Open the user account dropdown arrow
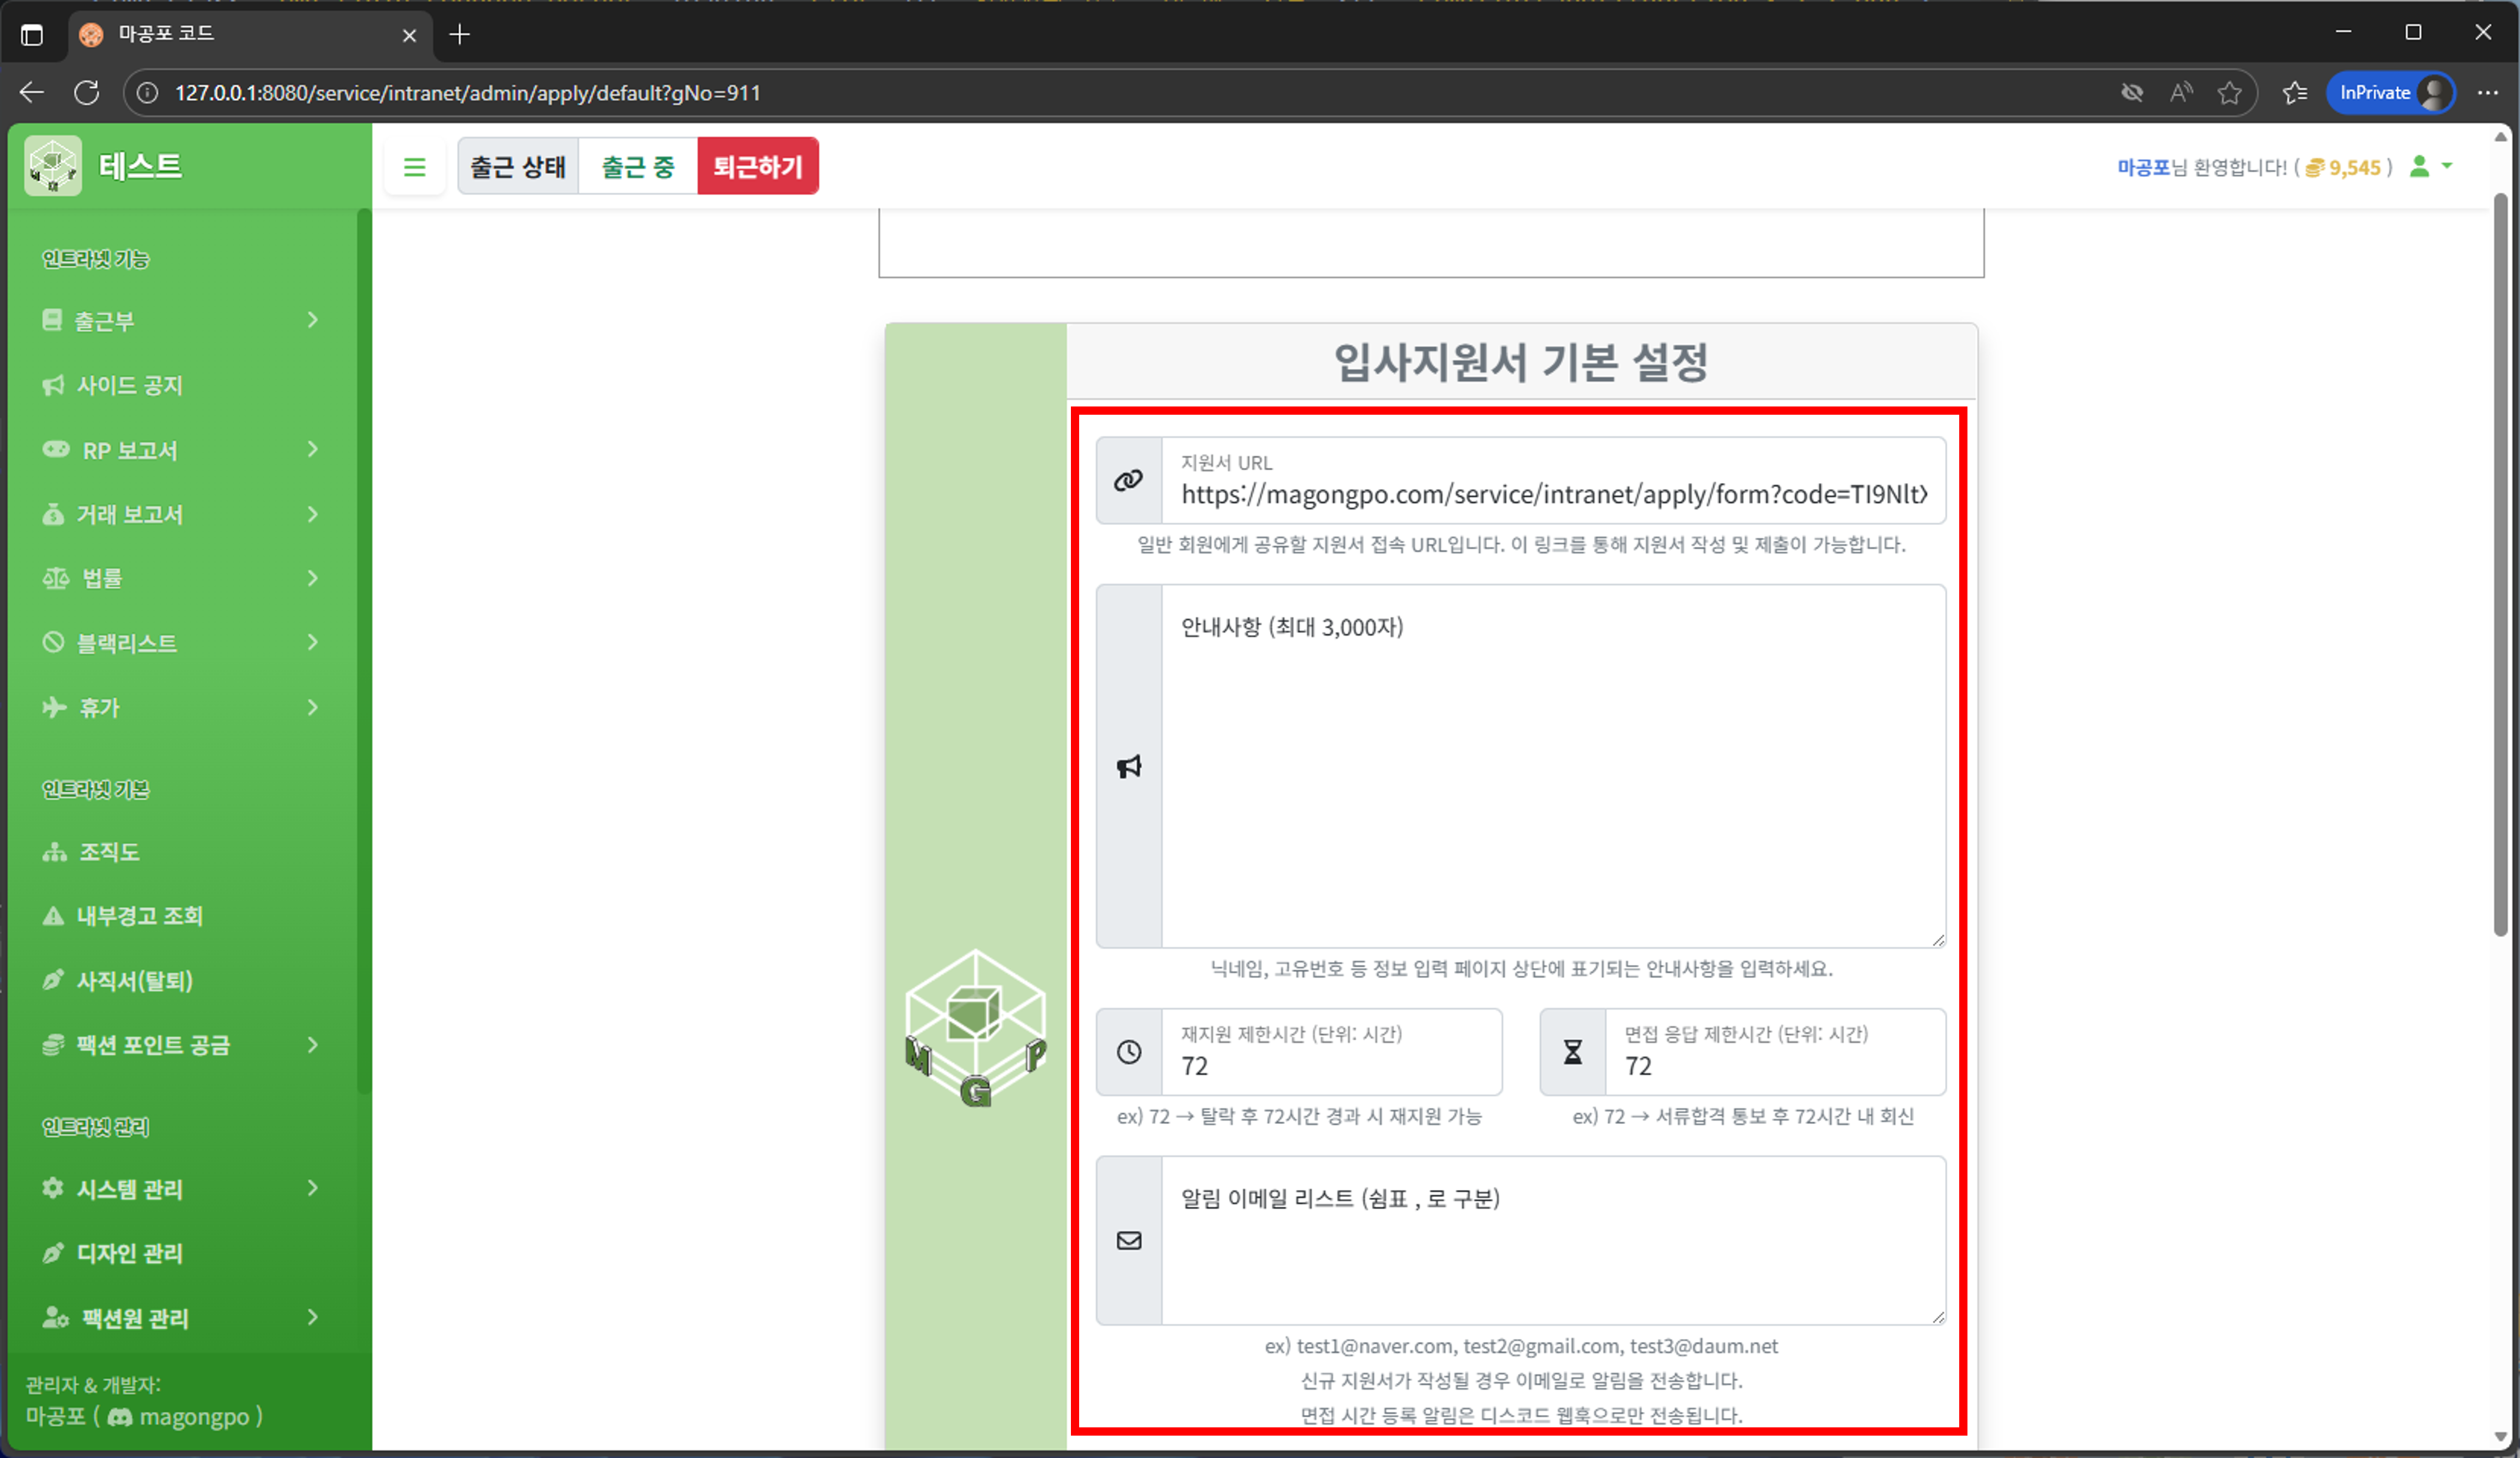2520x1458 pixels. tap(2447, 167)
